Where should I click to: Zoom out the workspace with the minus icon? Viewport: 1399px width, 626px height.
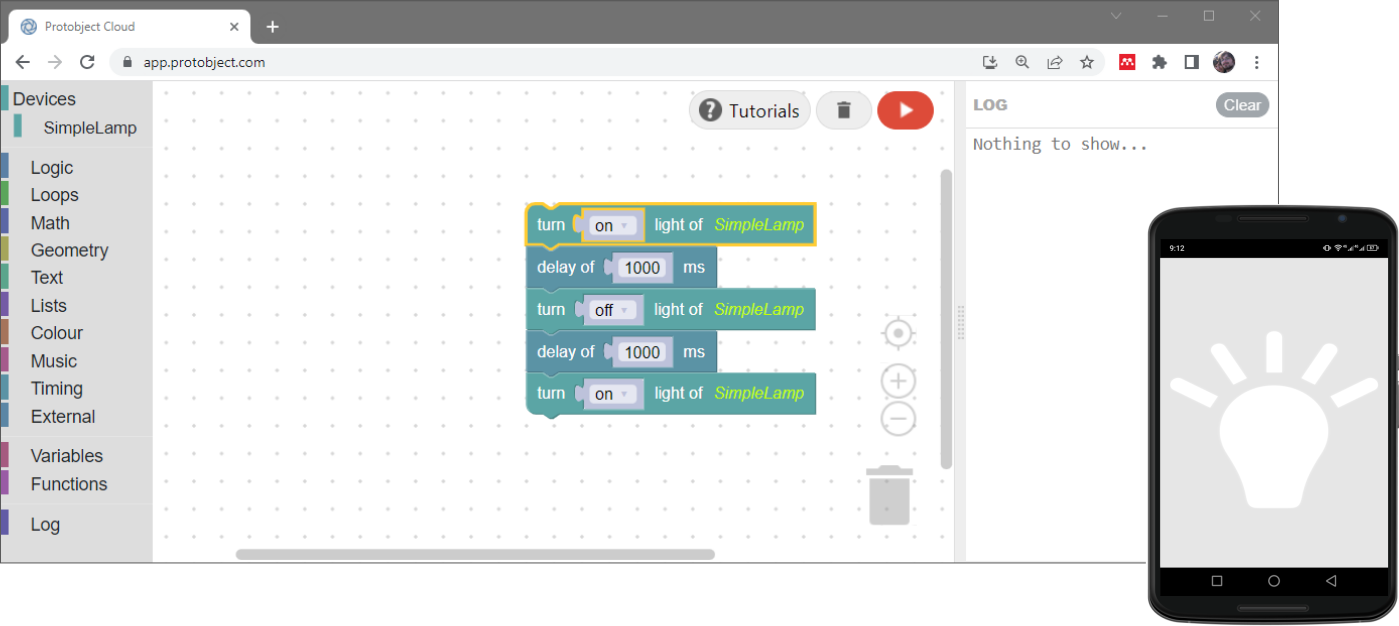pos(898,418)
